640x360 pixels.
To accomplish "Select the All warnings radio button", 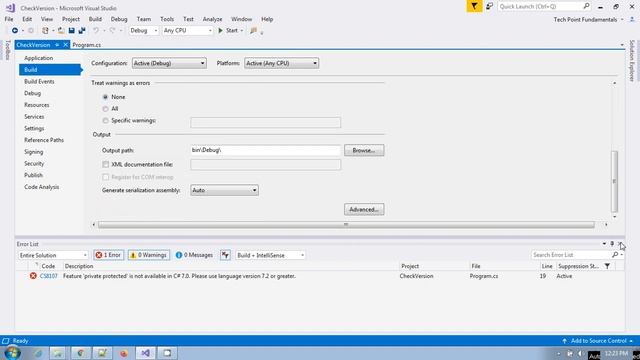I will (x=105, y=109).
